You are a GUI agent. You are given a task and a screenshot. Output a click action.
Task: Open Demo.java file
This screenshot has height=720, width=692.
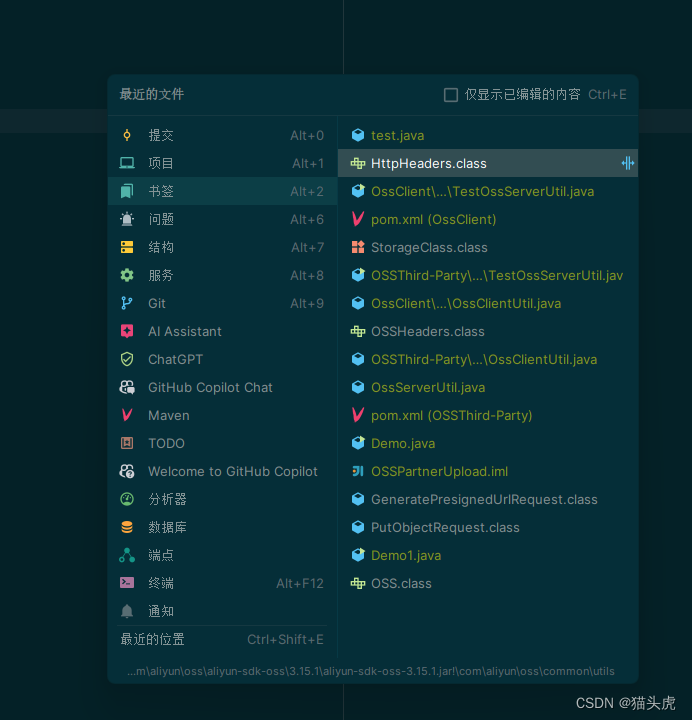pyautogui.click(x=488, y=444)
